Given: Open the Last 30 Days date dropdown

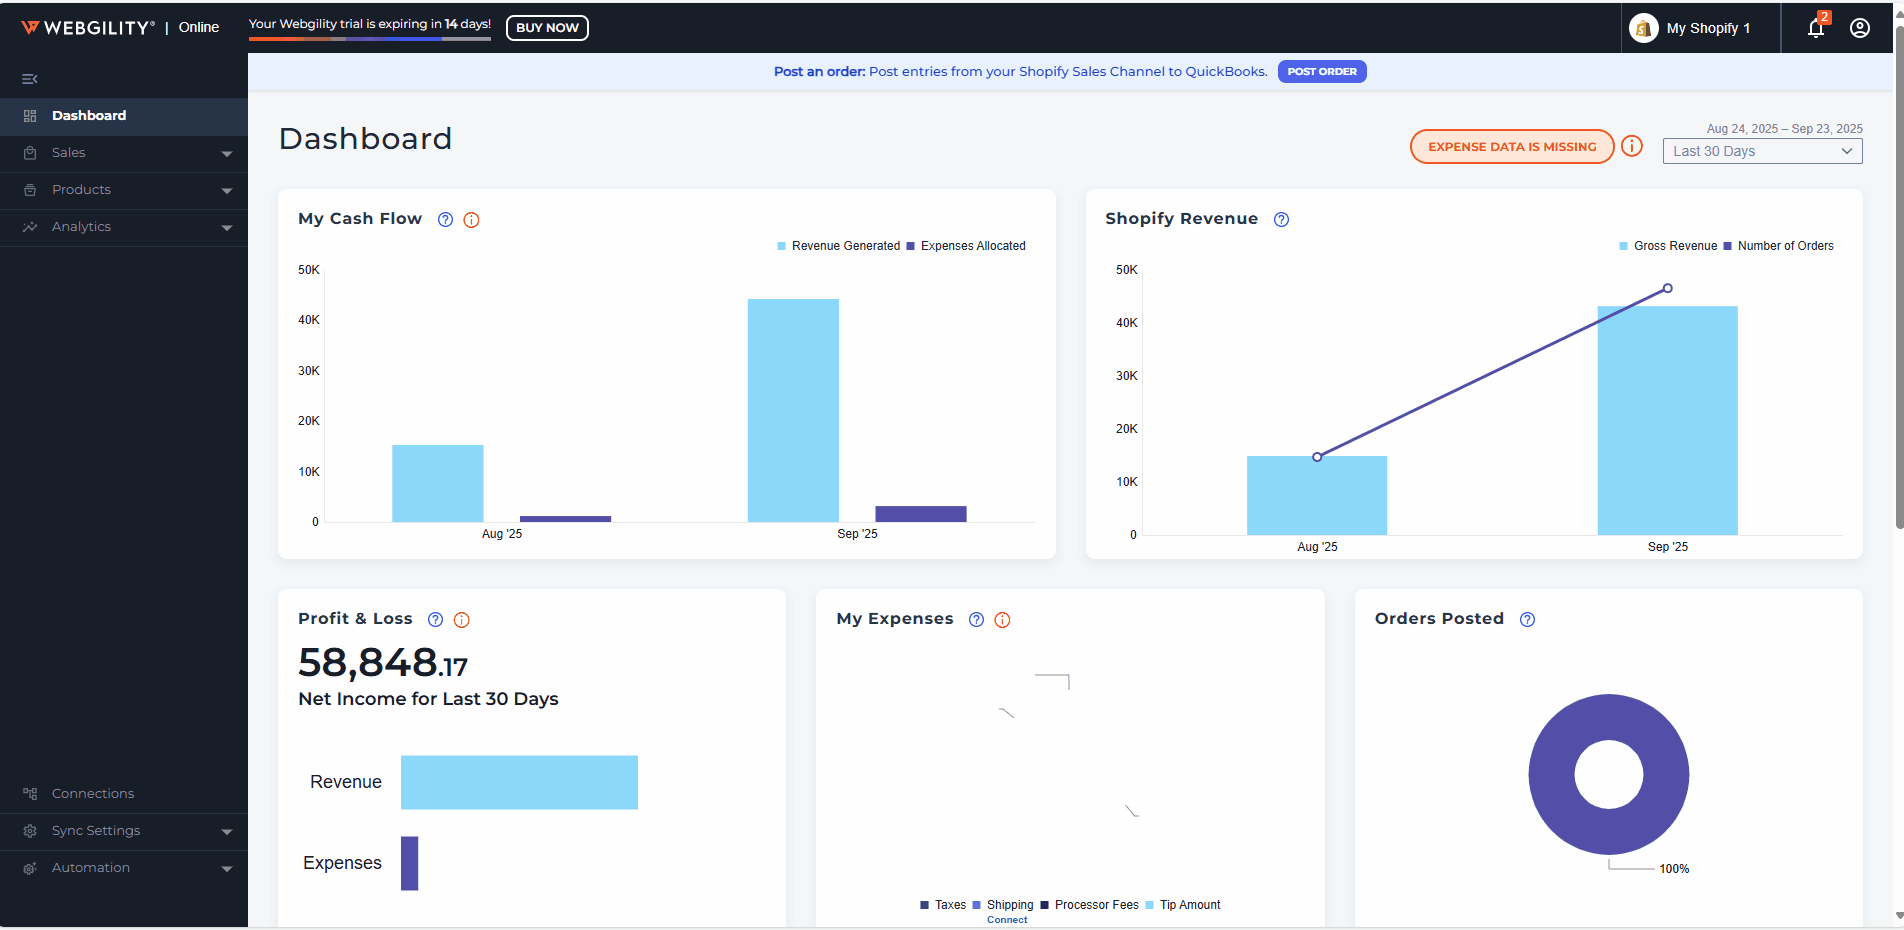Looking at the screenshot, I should (1762, 151).
